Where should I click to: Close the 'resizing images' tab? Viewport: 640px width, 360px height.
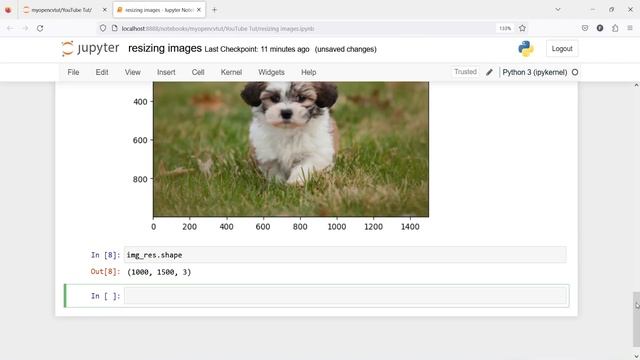[199, 10]
